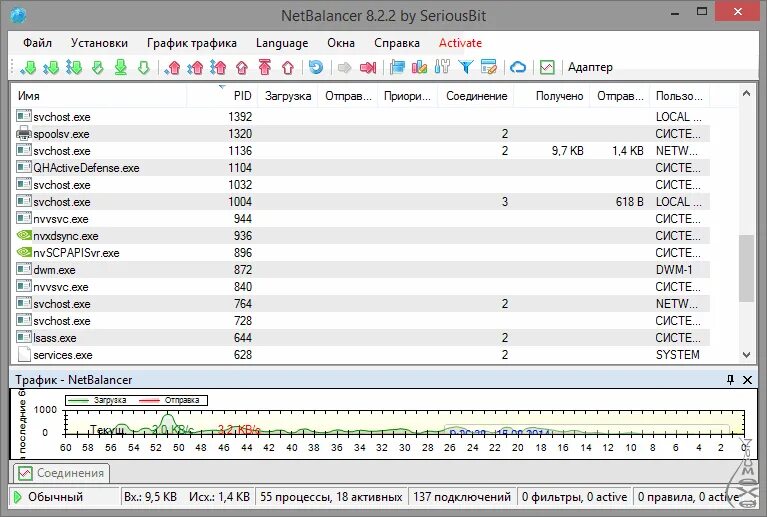
Task: Click the blue circular reset arrow icon
Action: coord(316,67)
